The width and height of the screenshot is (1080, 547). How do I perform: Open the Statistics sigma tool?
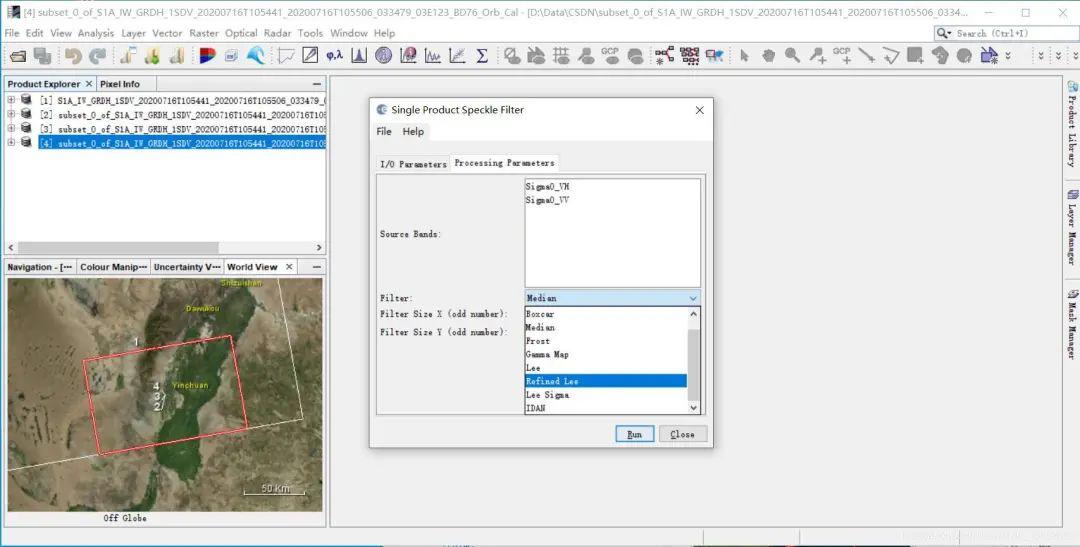pos(482,56)
